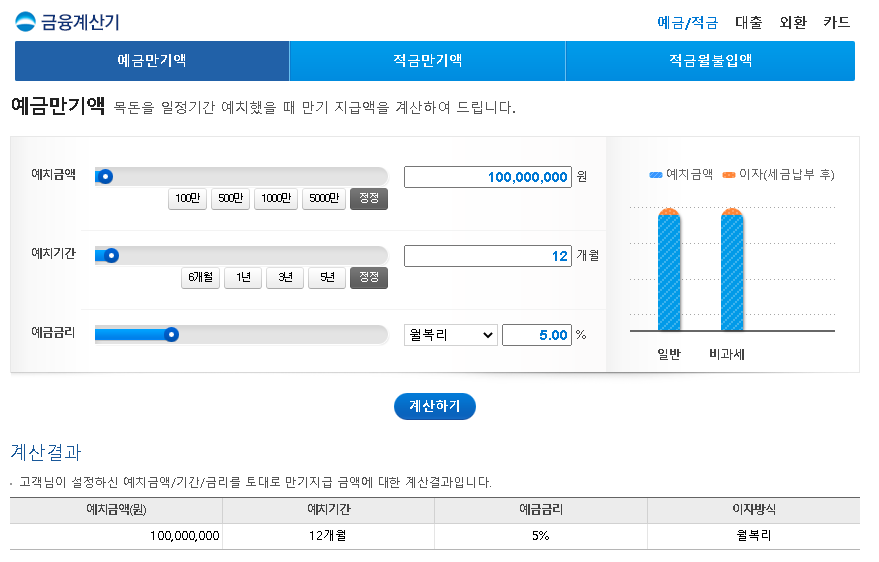The width and height of the screenshot is (879, 562).
Task: Click the 예치기간 table column header
Action: point(329,510)
